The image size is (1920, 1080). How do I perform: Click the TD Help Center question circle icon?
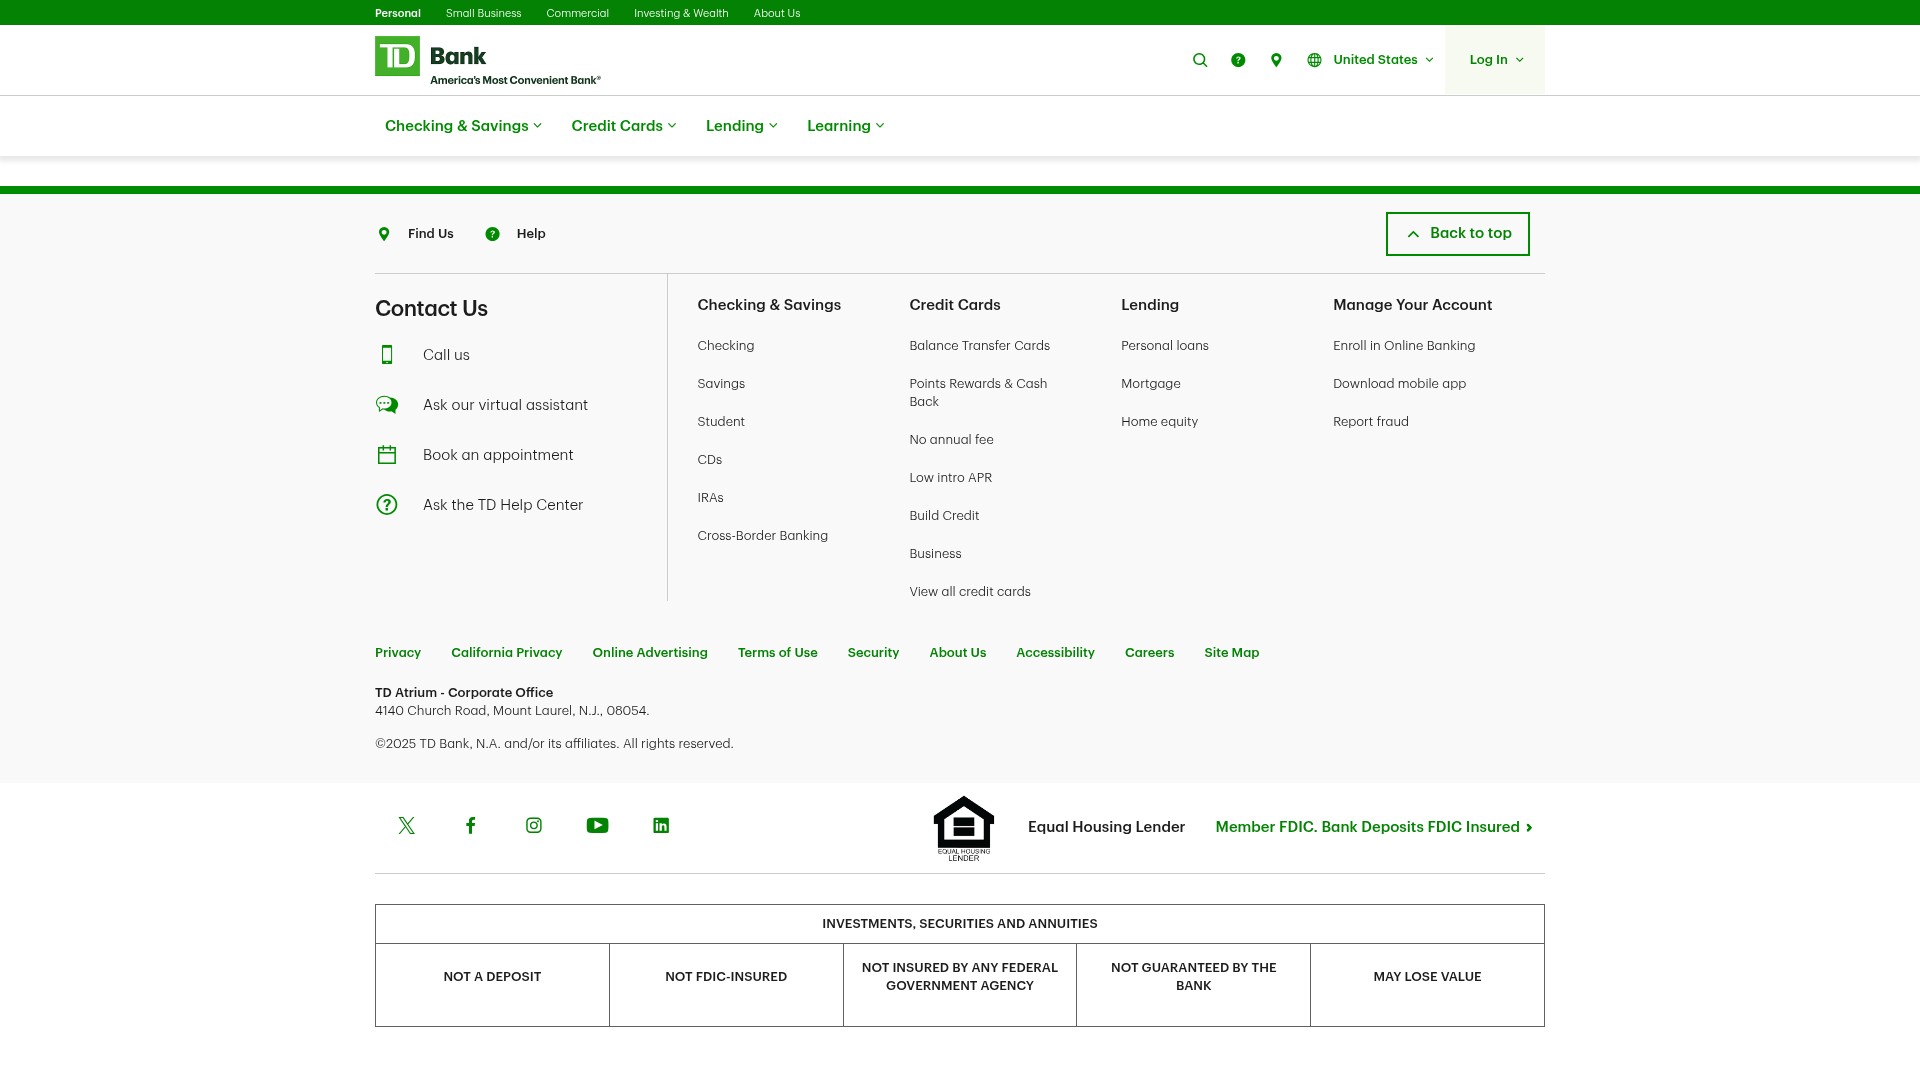point(387,505)
